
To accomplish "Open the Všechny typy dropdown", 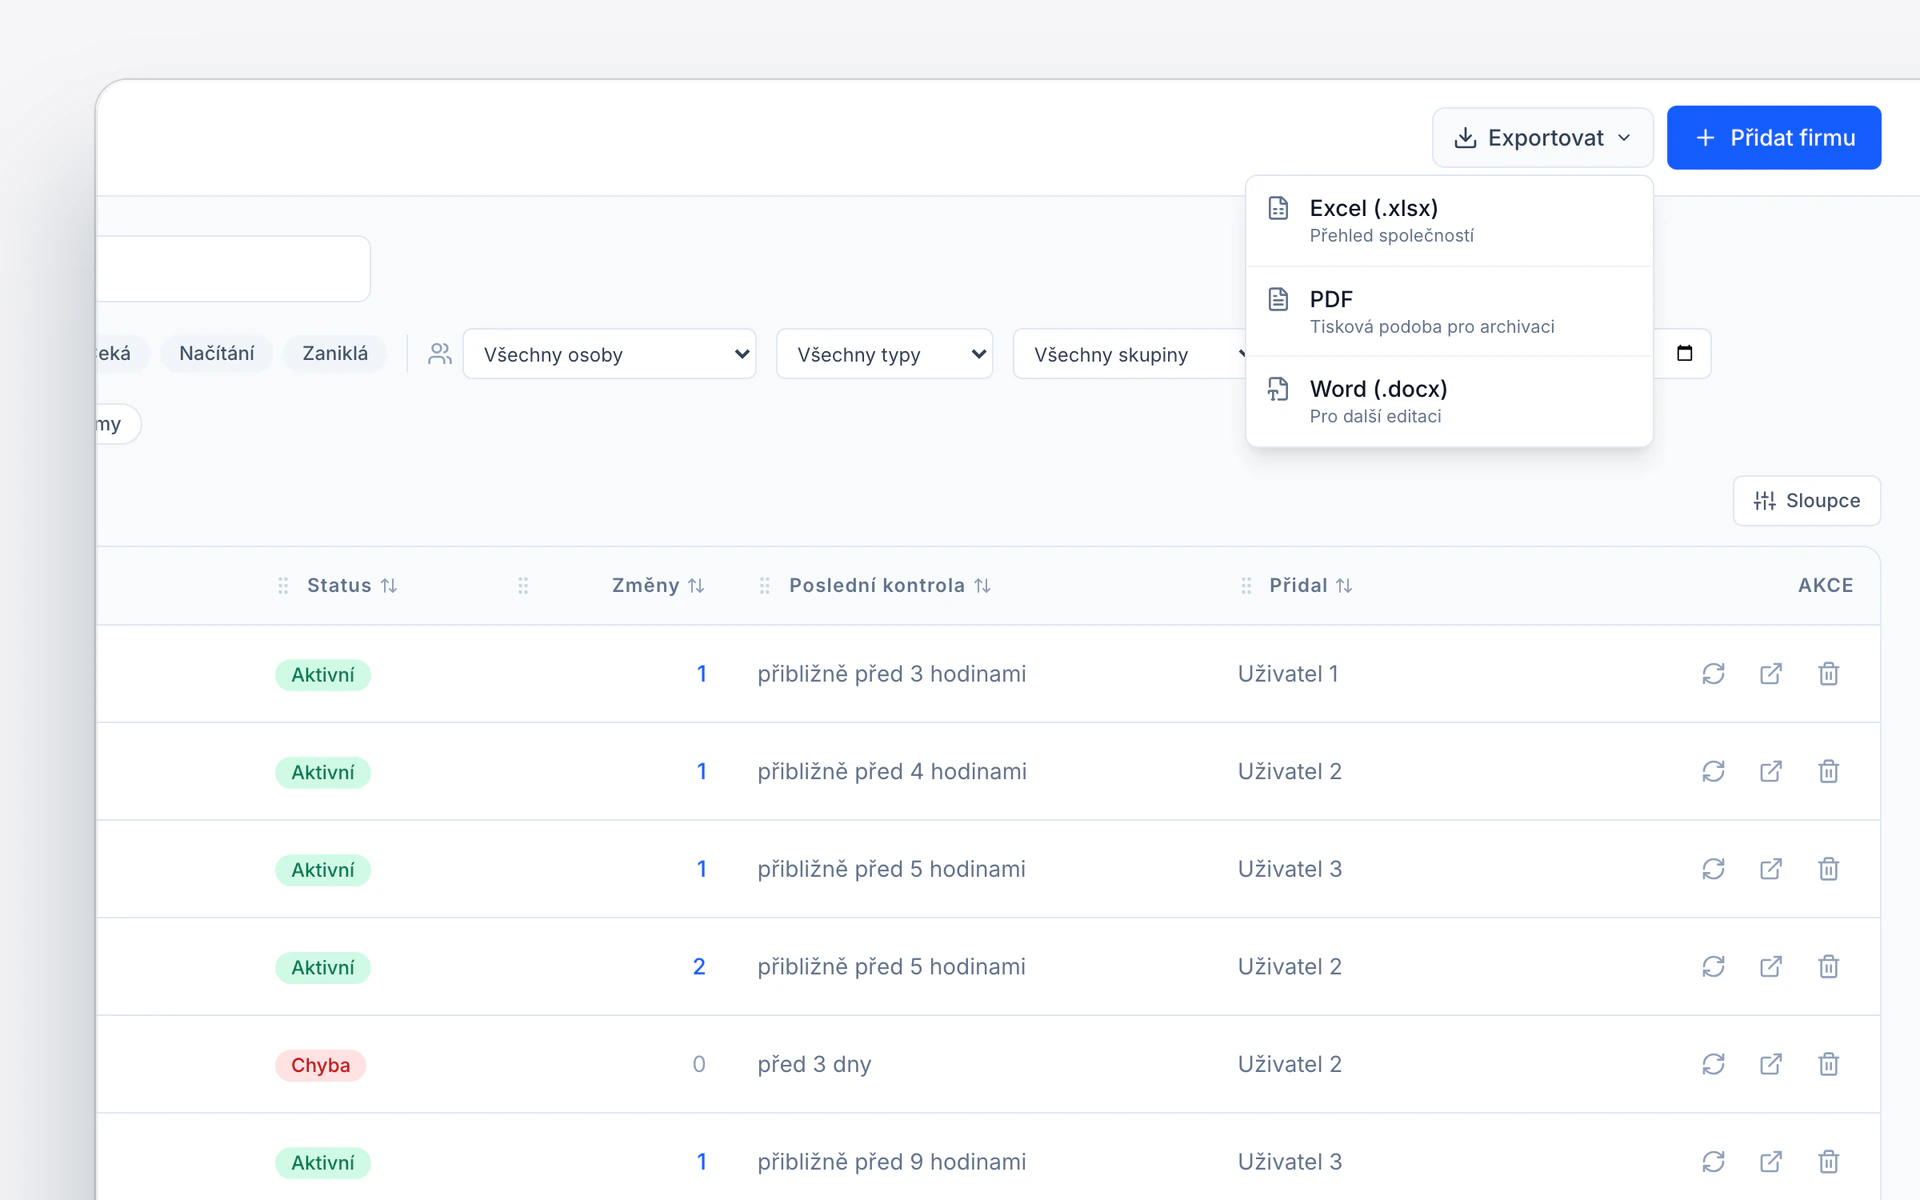I will tap(884, 354).
